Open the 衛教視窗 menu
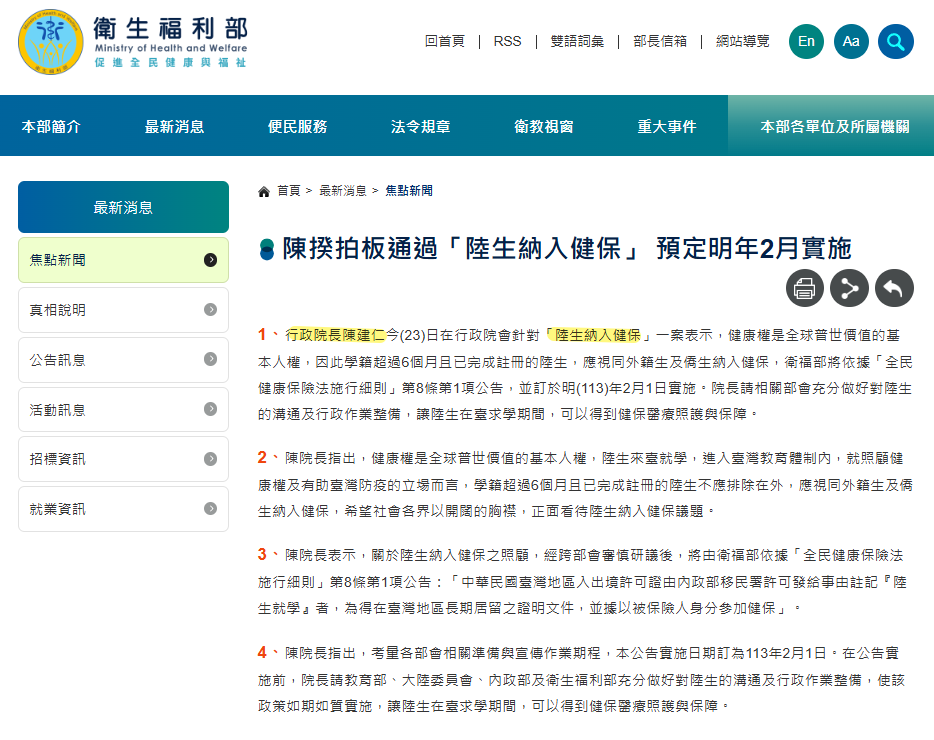 (544, 126)
